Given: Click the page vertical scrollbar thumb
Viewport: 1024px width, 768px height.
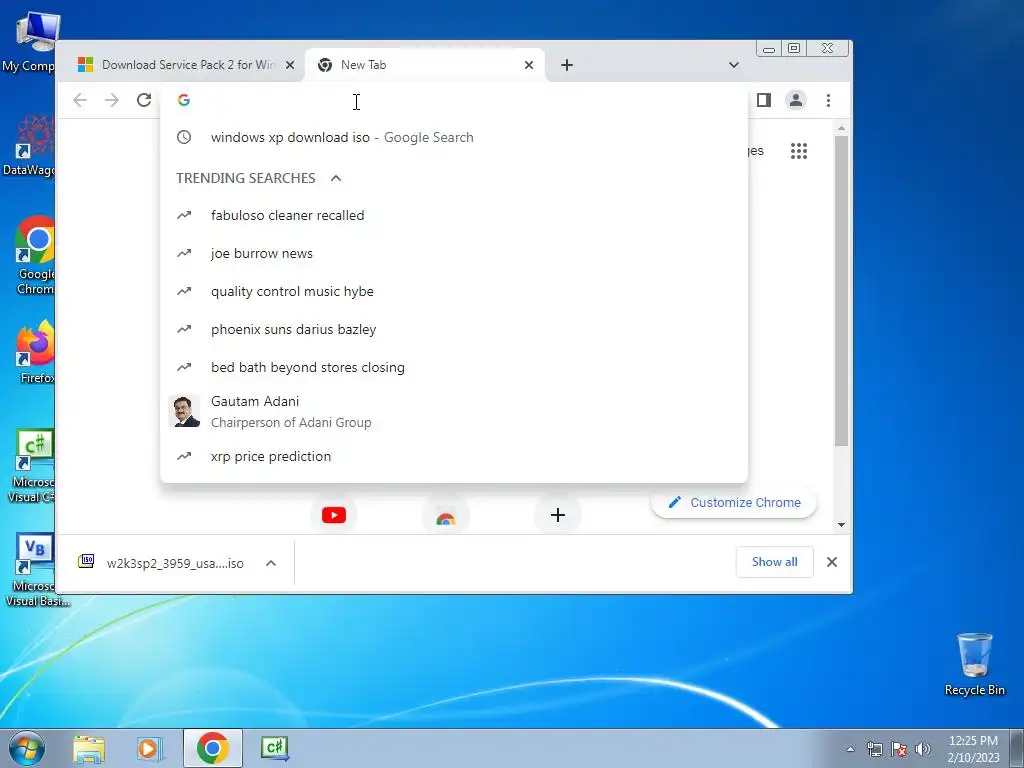Looking at the screenshot, I should [x=841, y=291].
